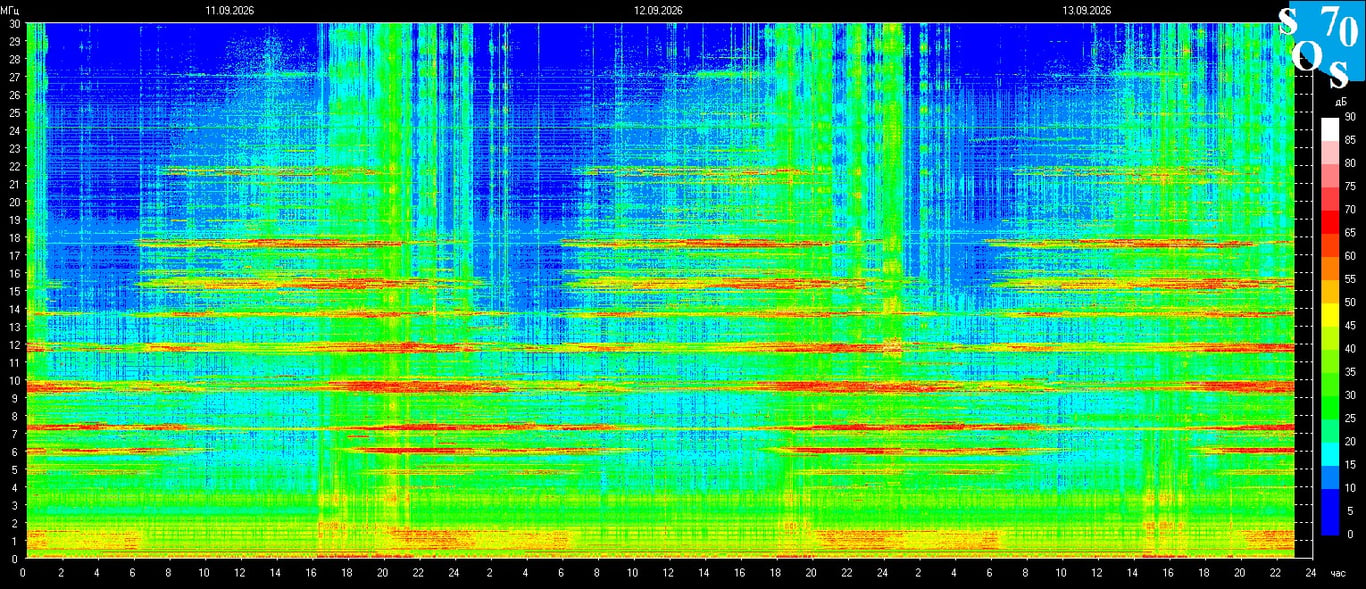1366x589 pixels.
Task: Click the 14 tick on the МГц axis
Action: coord(14,309)
